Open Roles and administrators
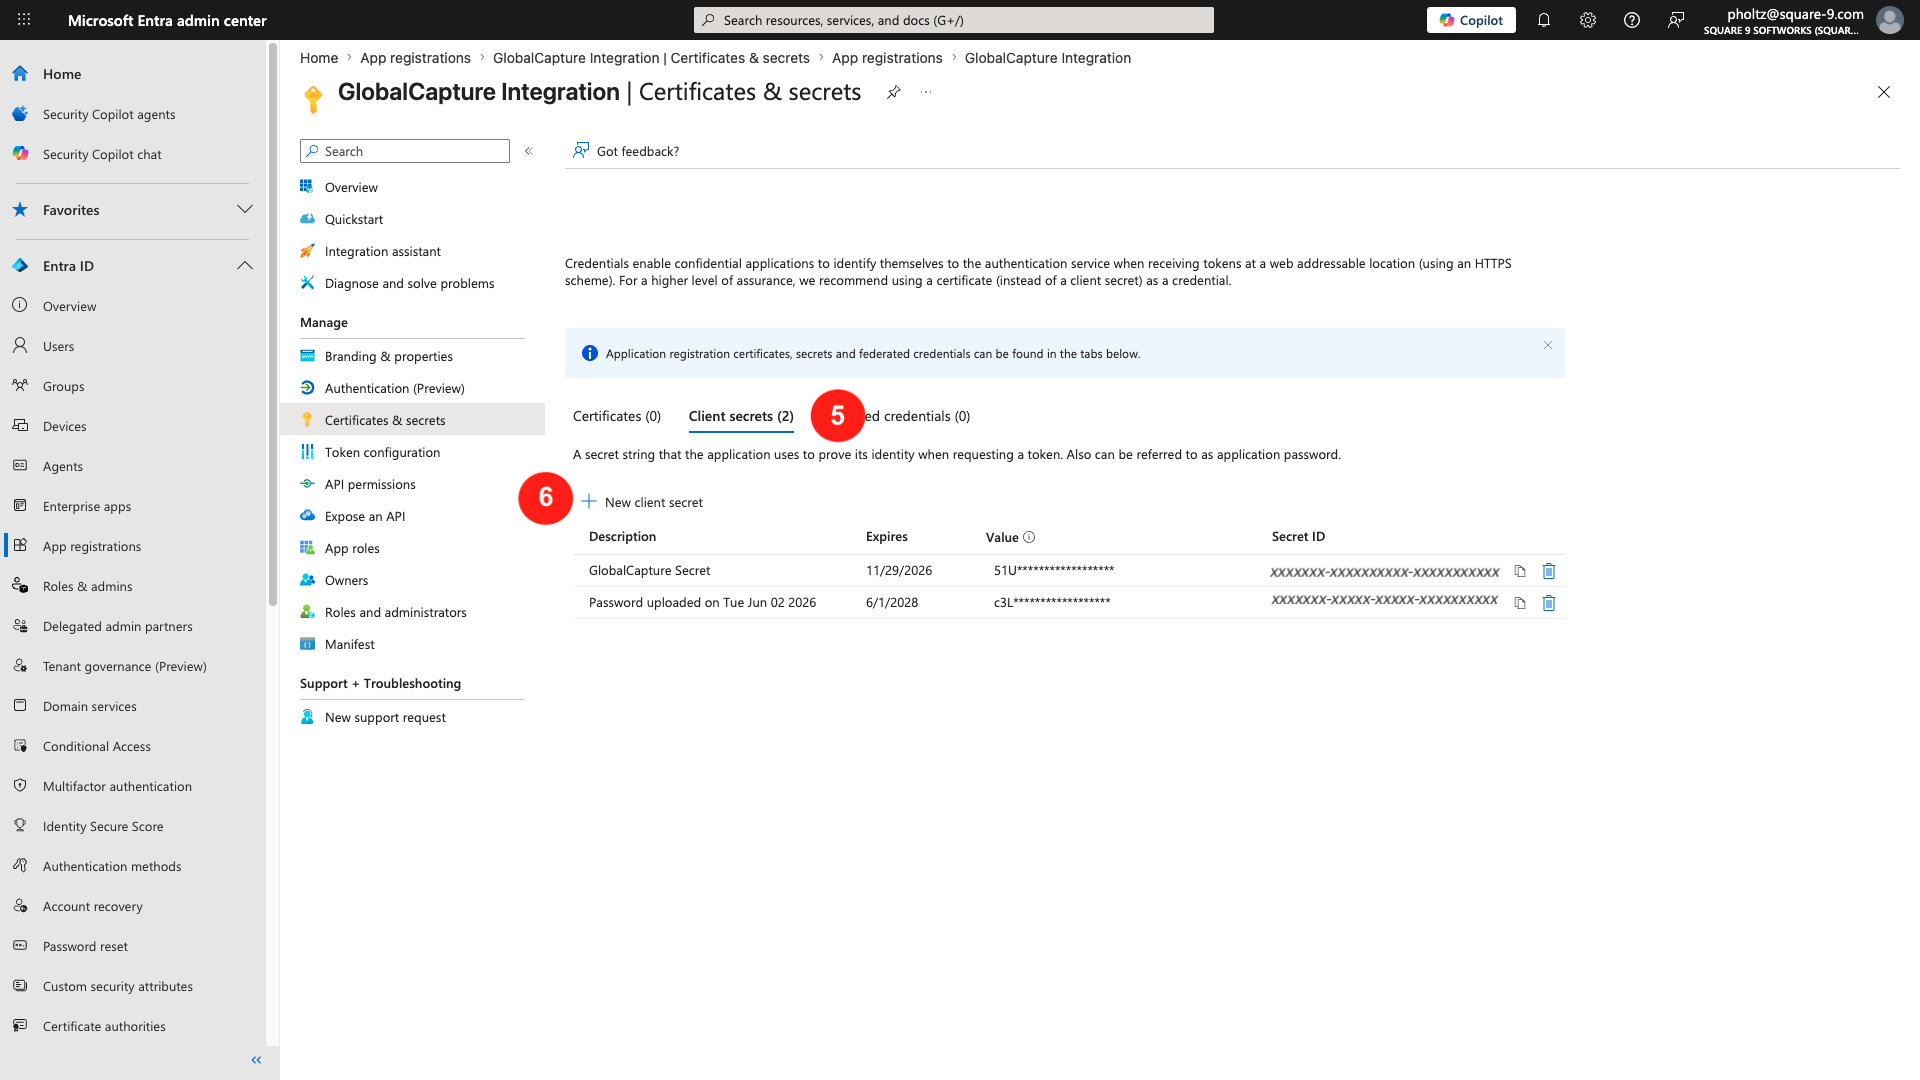The height and width of the screenshot is (1080, 1920). pos(395,612)
